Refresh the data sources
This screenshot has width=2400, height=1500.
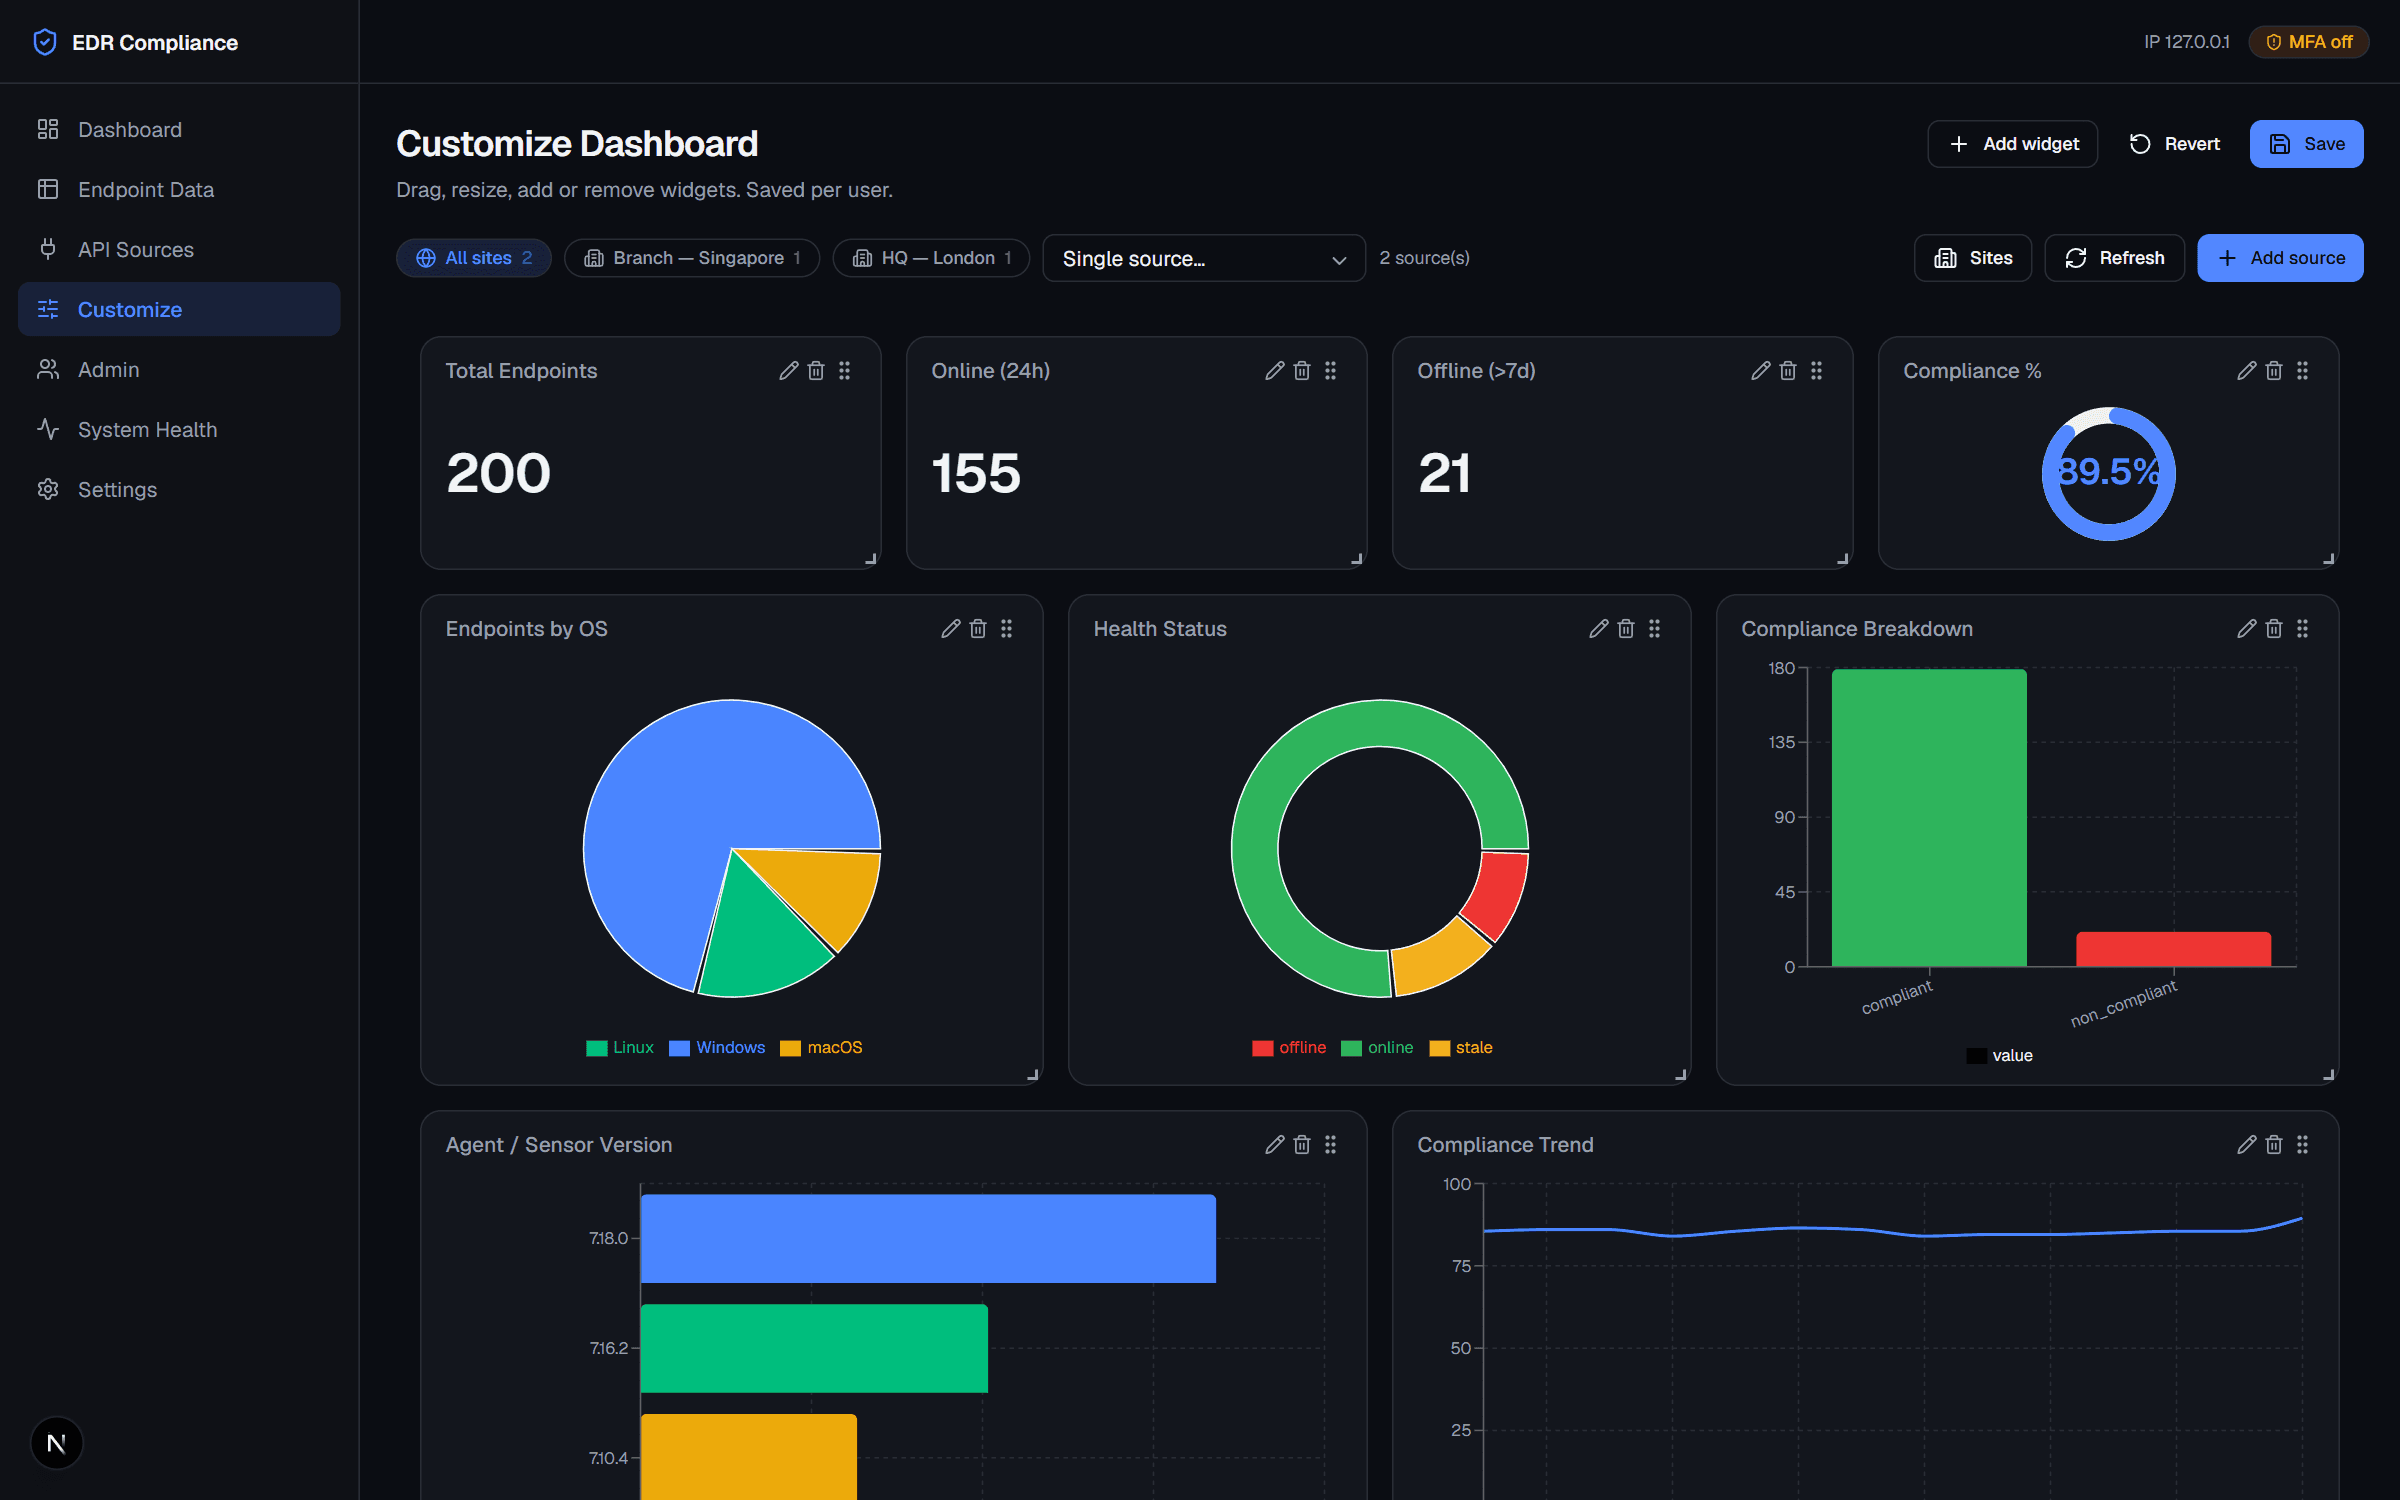pos(2114,258)
